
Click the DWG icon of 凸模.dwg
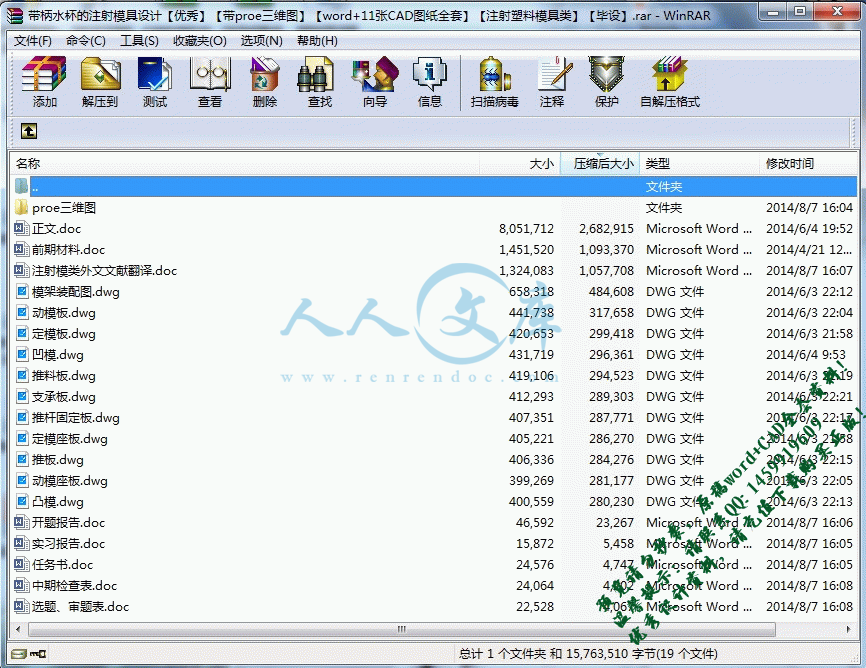(x=22, y=501)
